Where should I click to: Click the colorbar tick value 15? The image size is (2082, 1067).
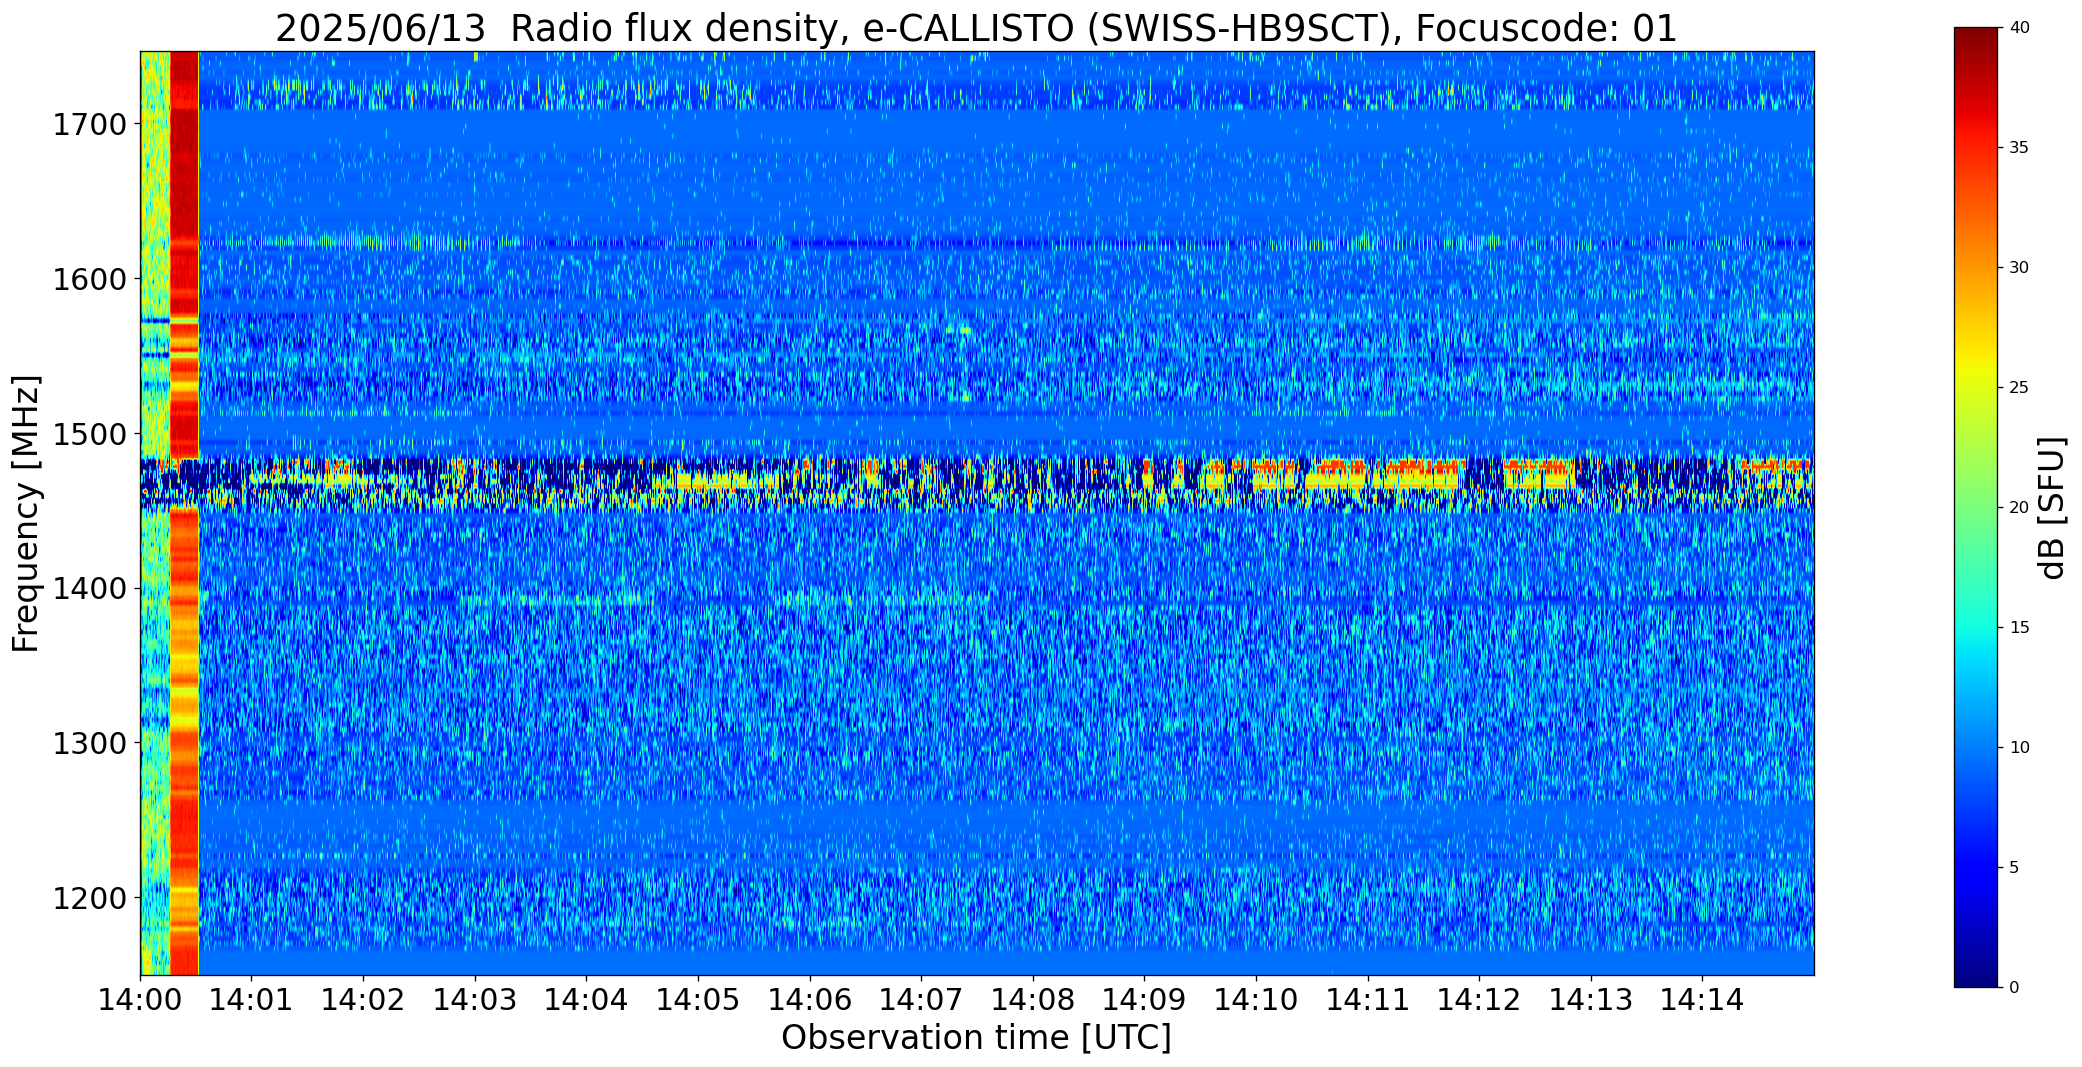coord(2019,628)
